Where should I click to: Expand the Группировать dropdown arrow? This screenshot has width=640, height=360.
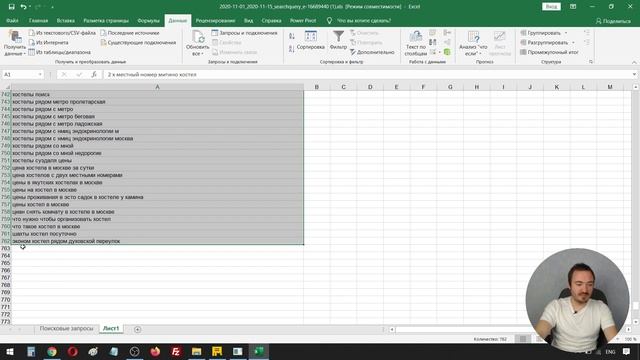point(566,33)
